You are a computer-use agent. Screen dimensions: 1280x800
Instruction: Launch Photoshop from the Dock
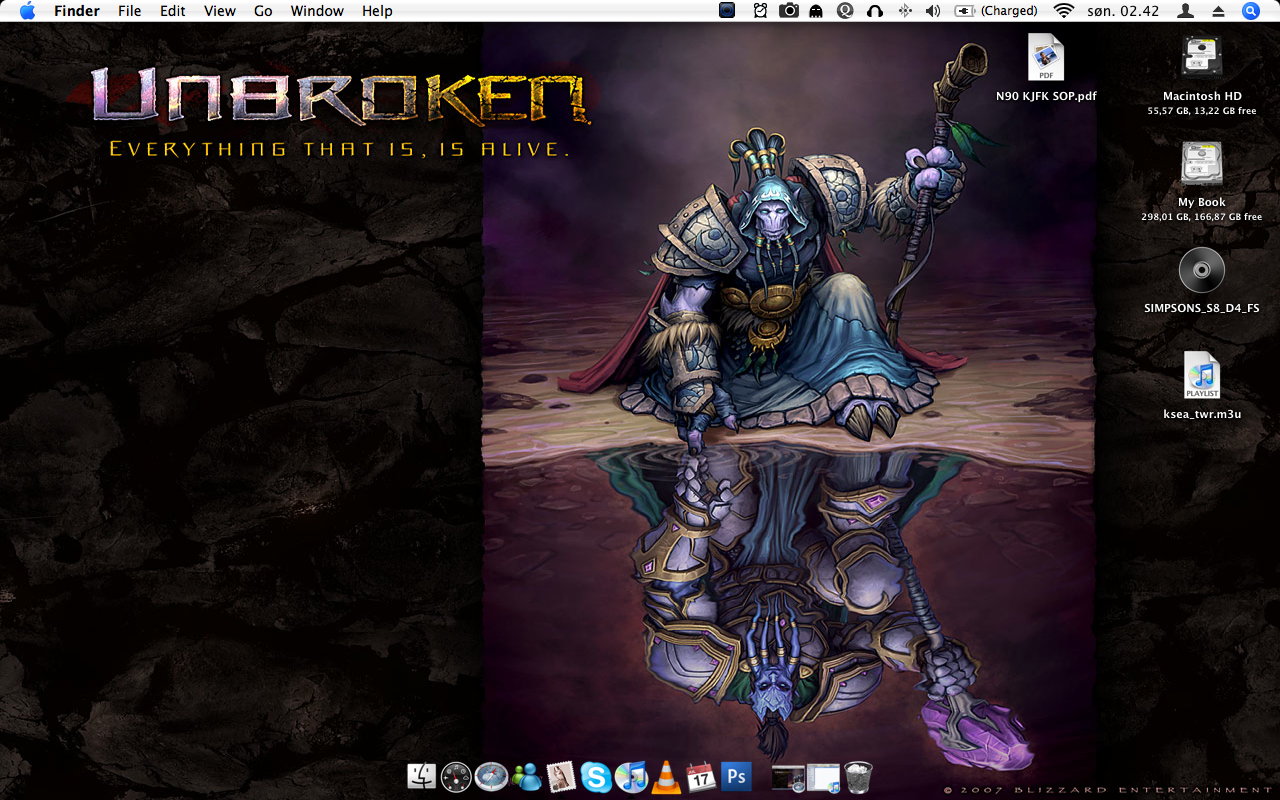736,776
